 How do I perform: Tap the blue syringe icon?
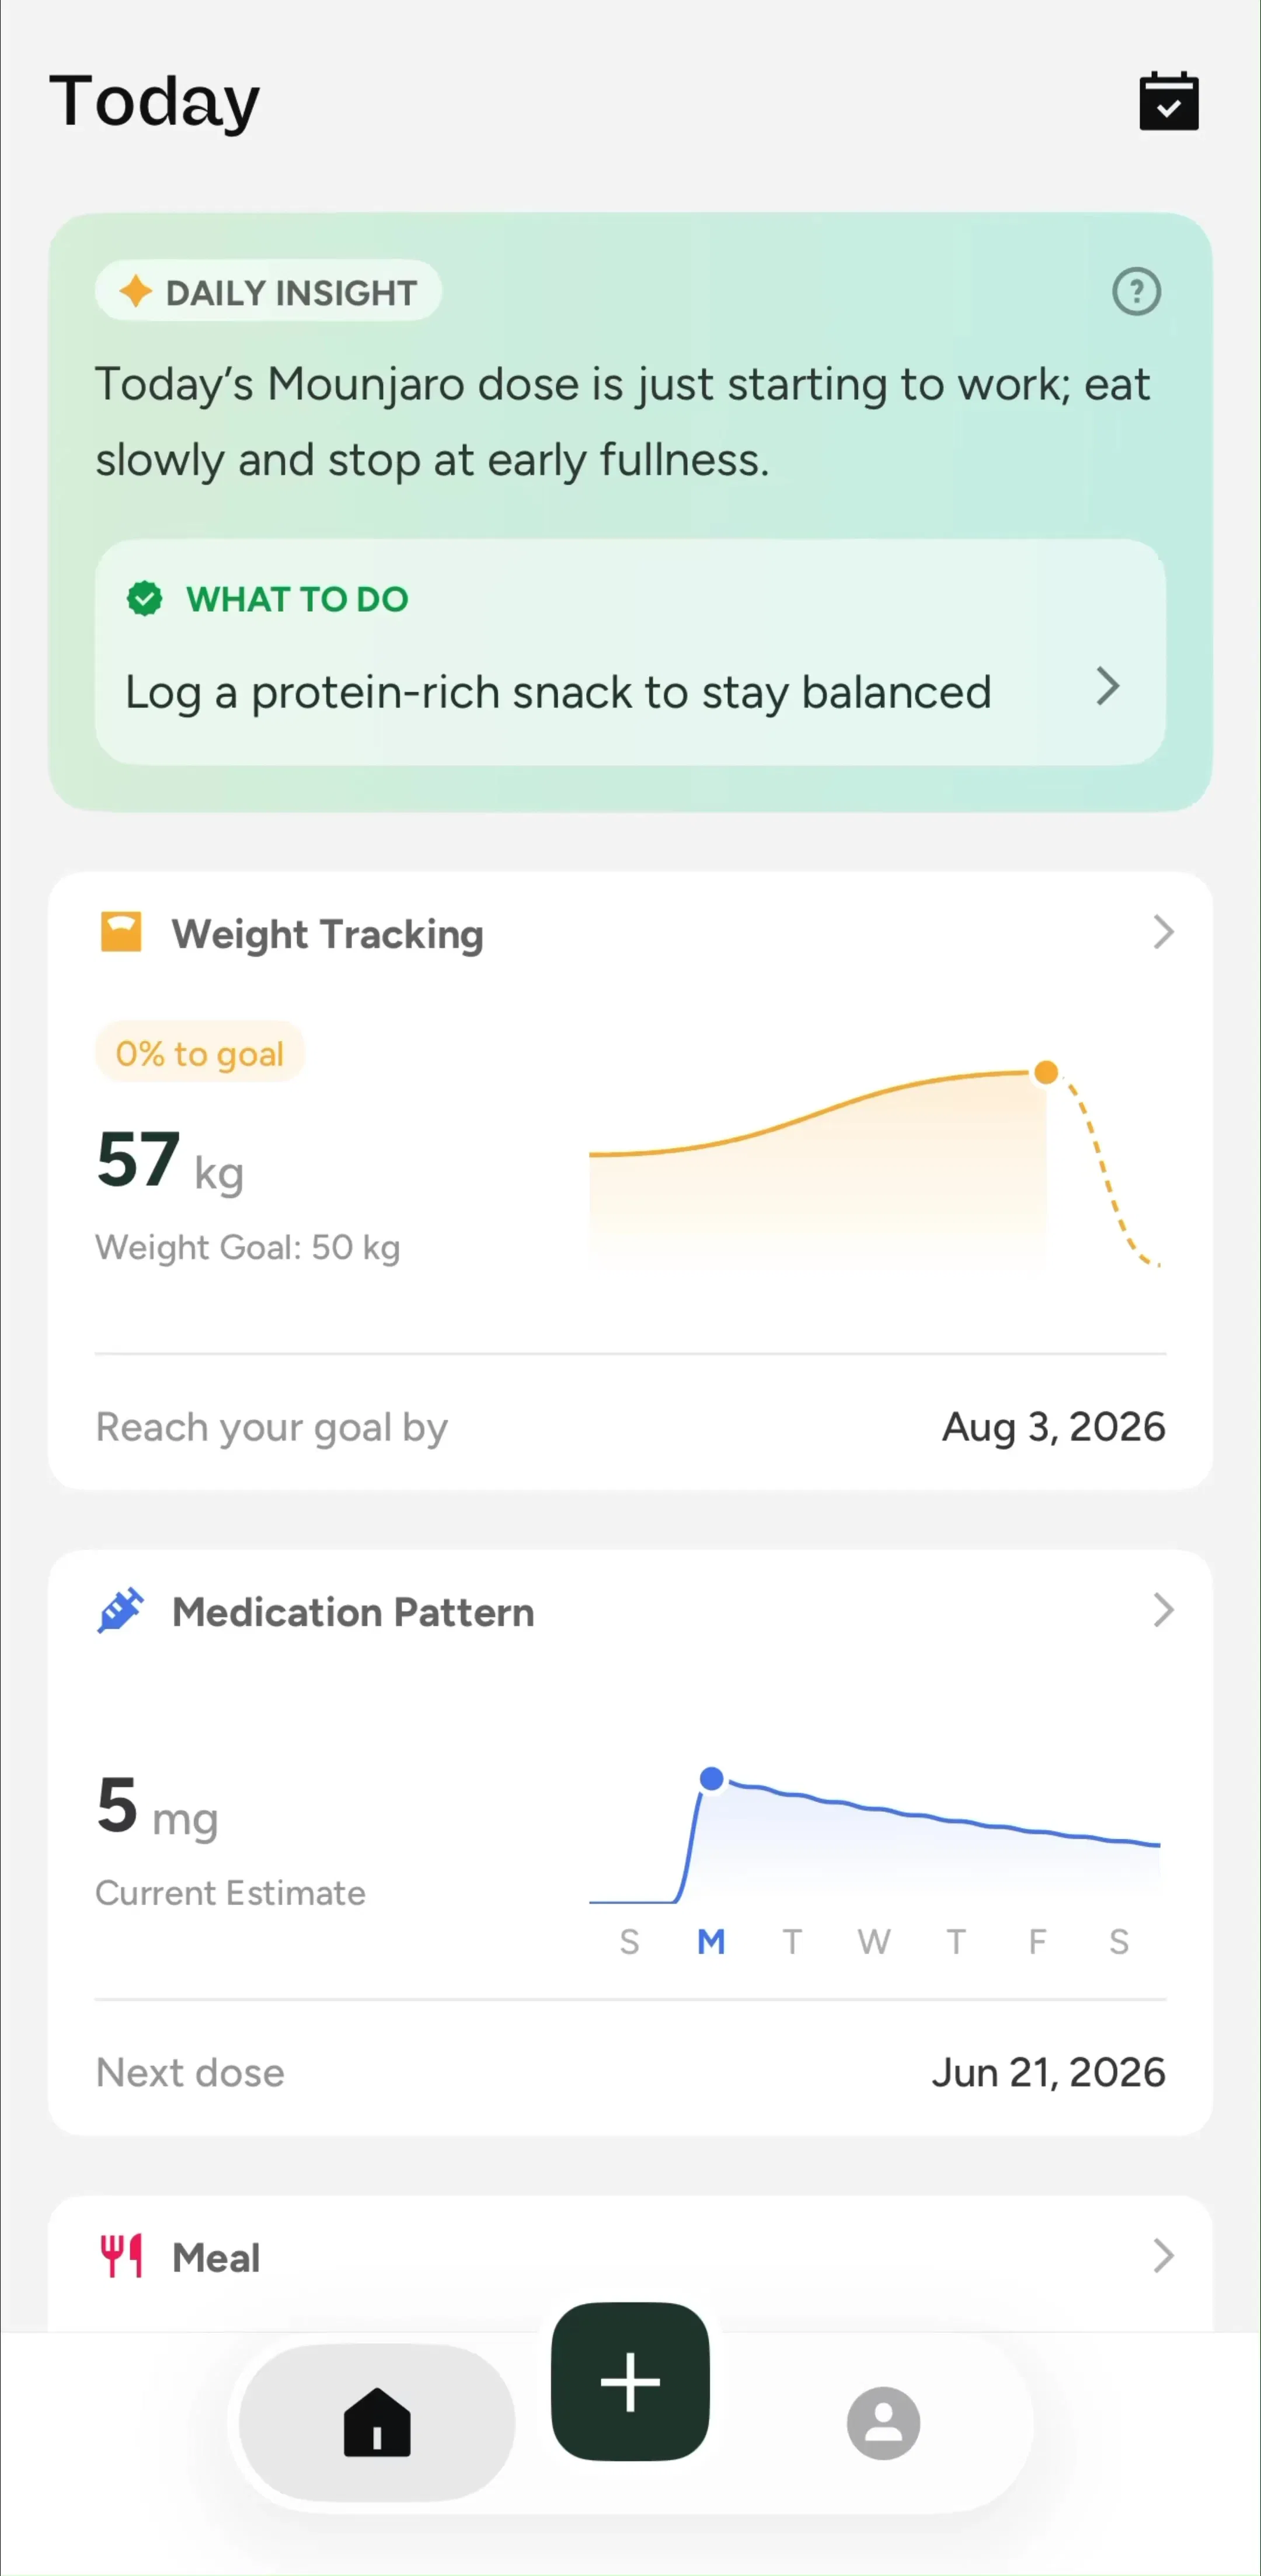121,1610
